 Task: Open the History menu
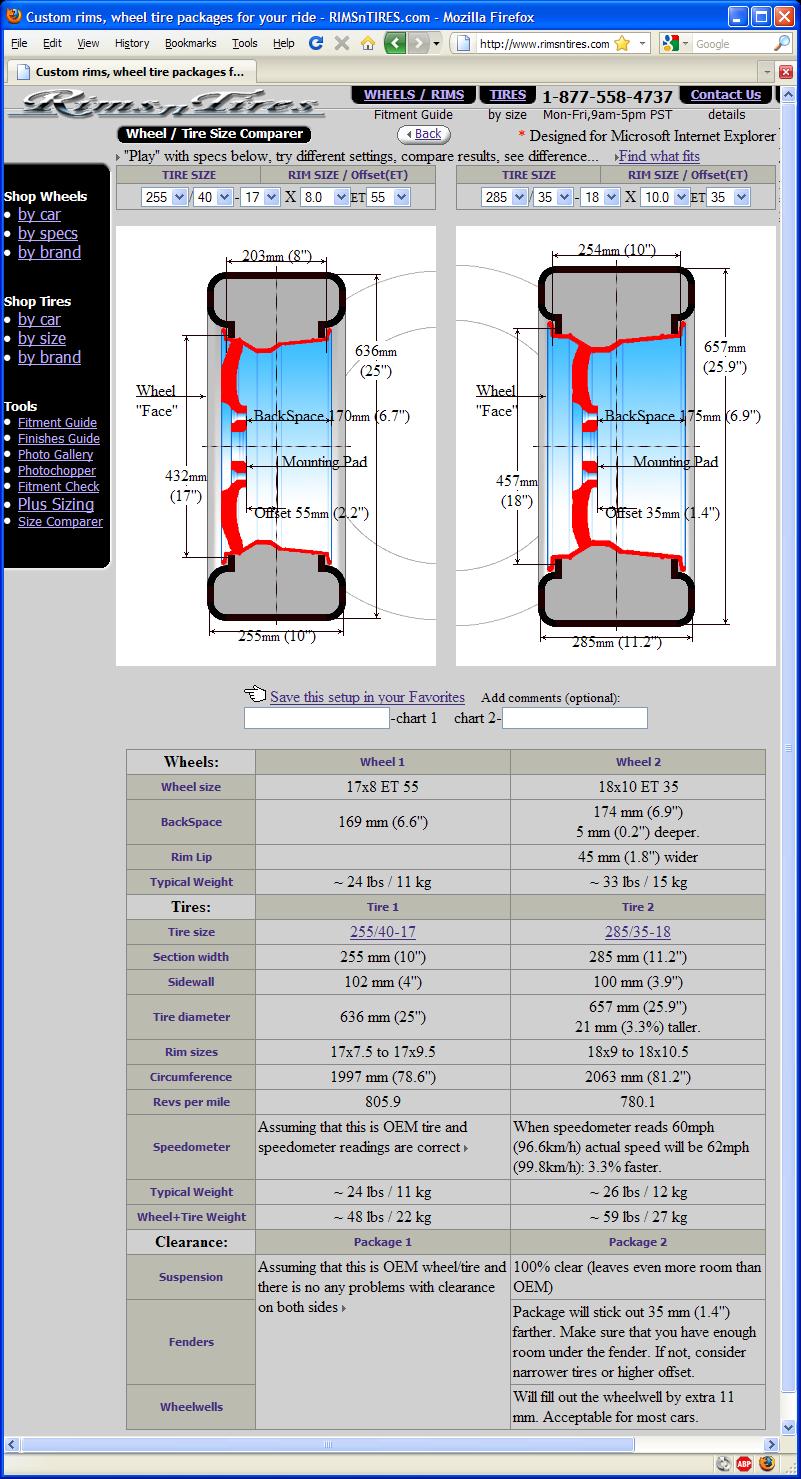coord(131,43)
